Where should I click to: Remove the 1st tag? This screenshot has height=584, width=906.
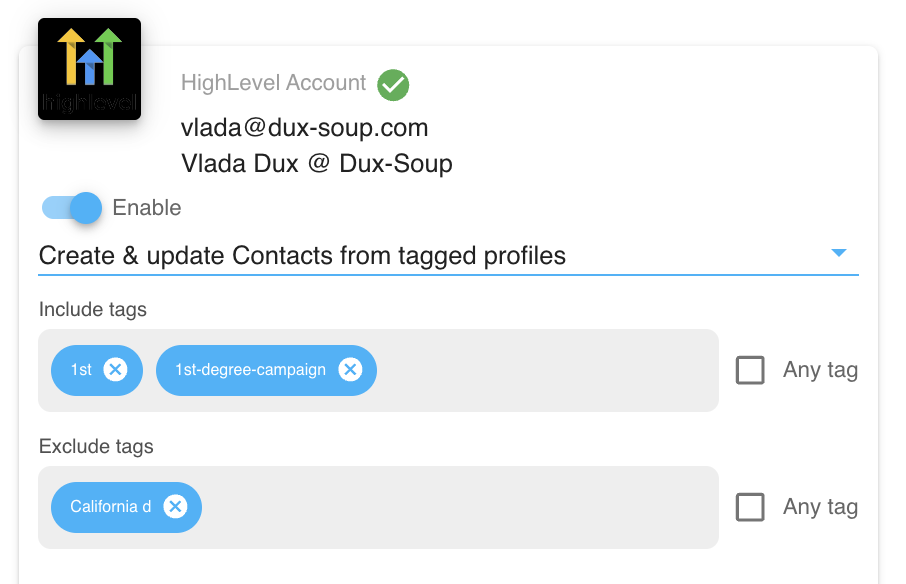point(116,370)
